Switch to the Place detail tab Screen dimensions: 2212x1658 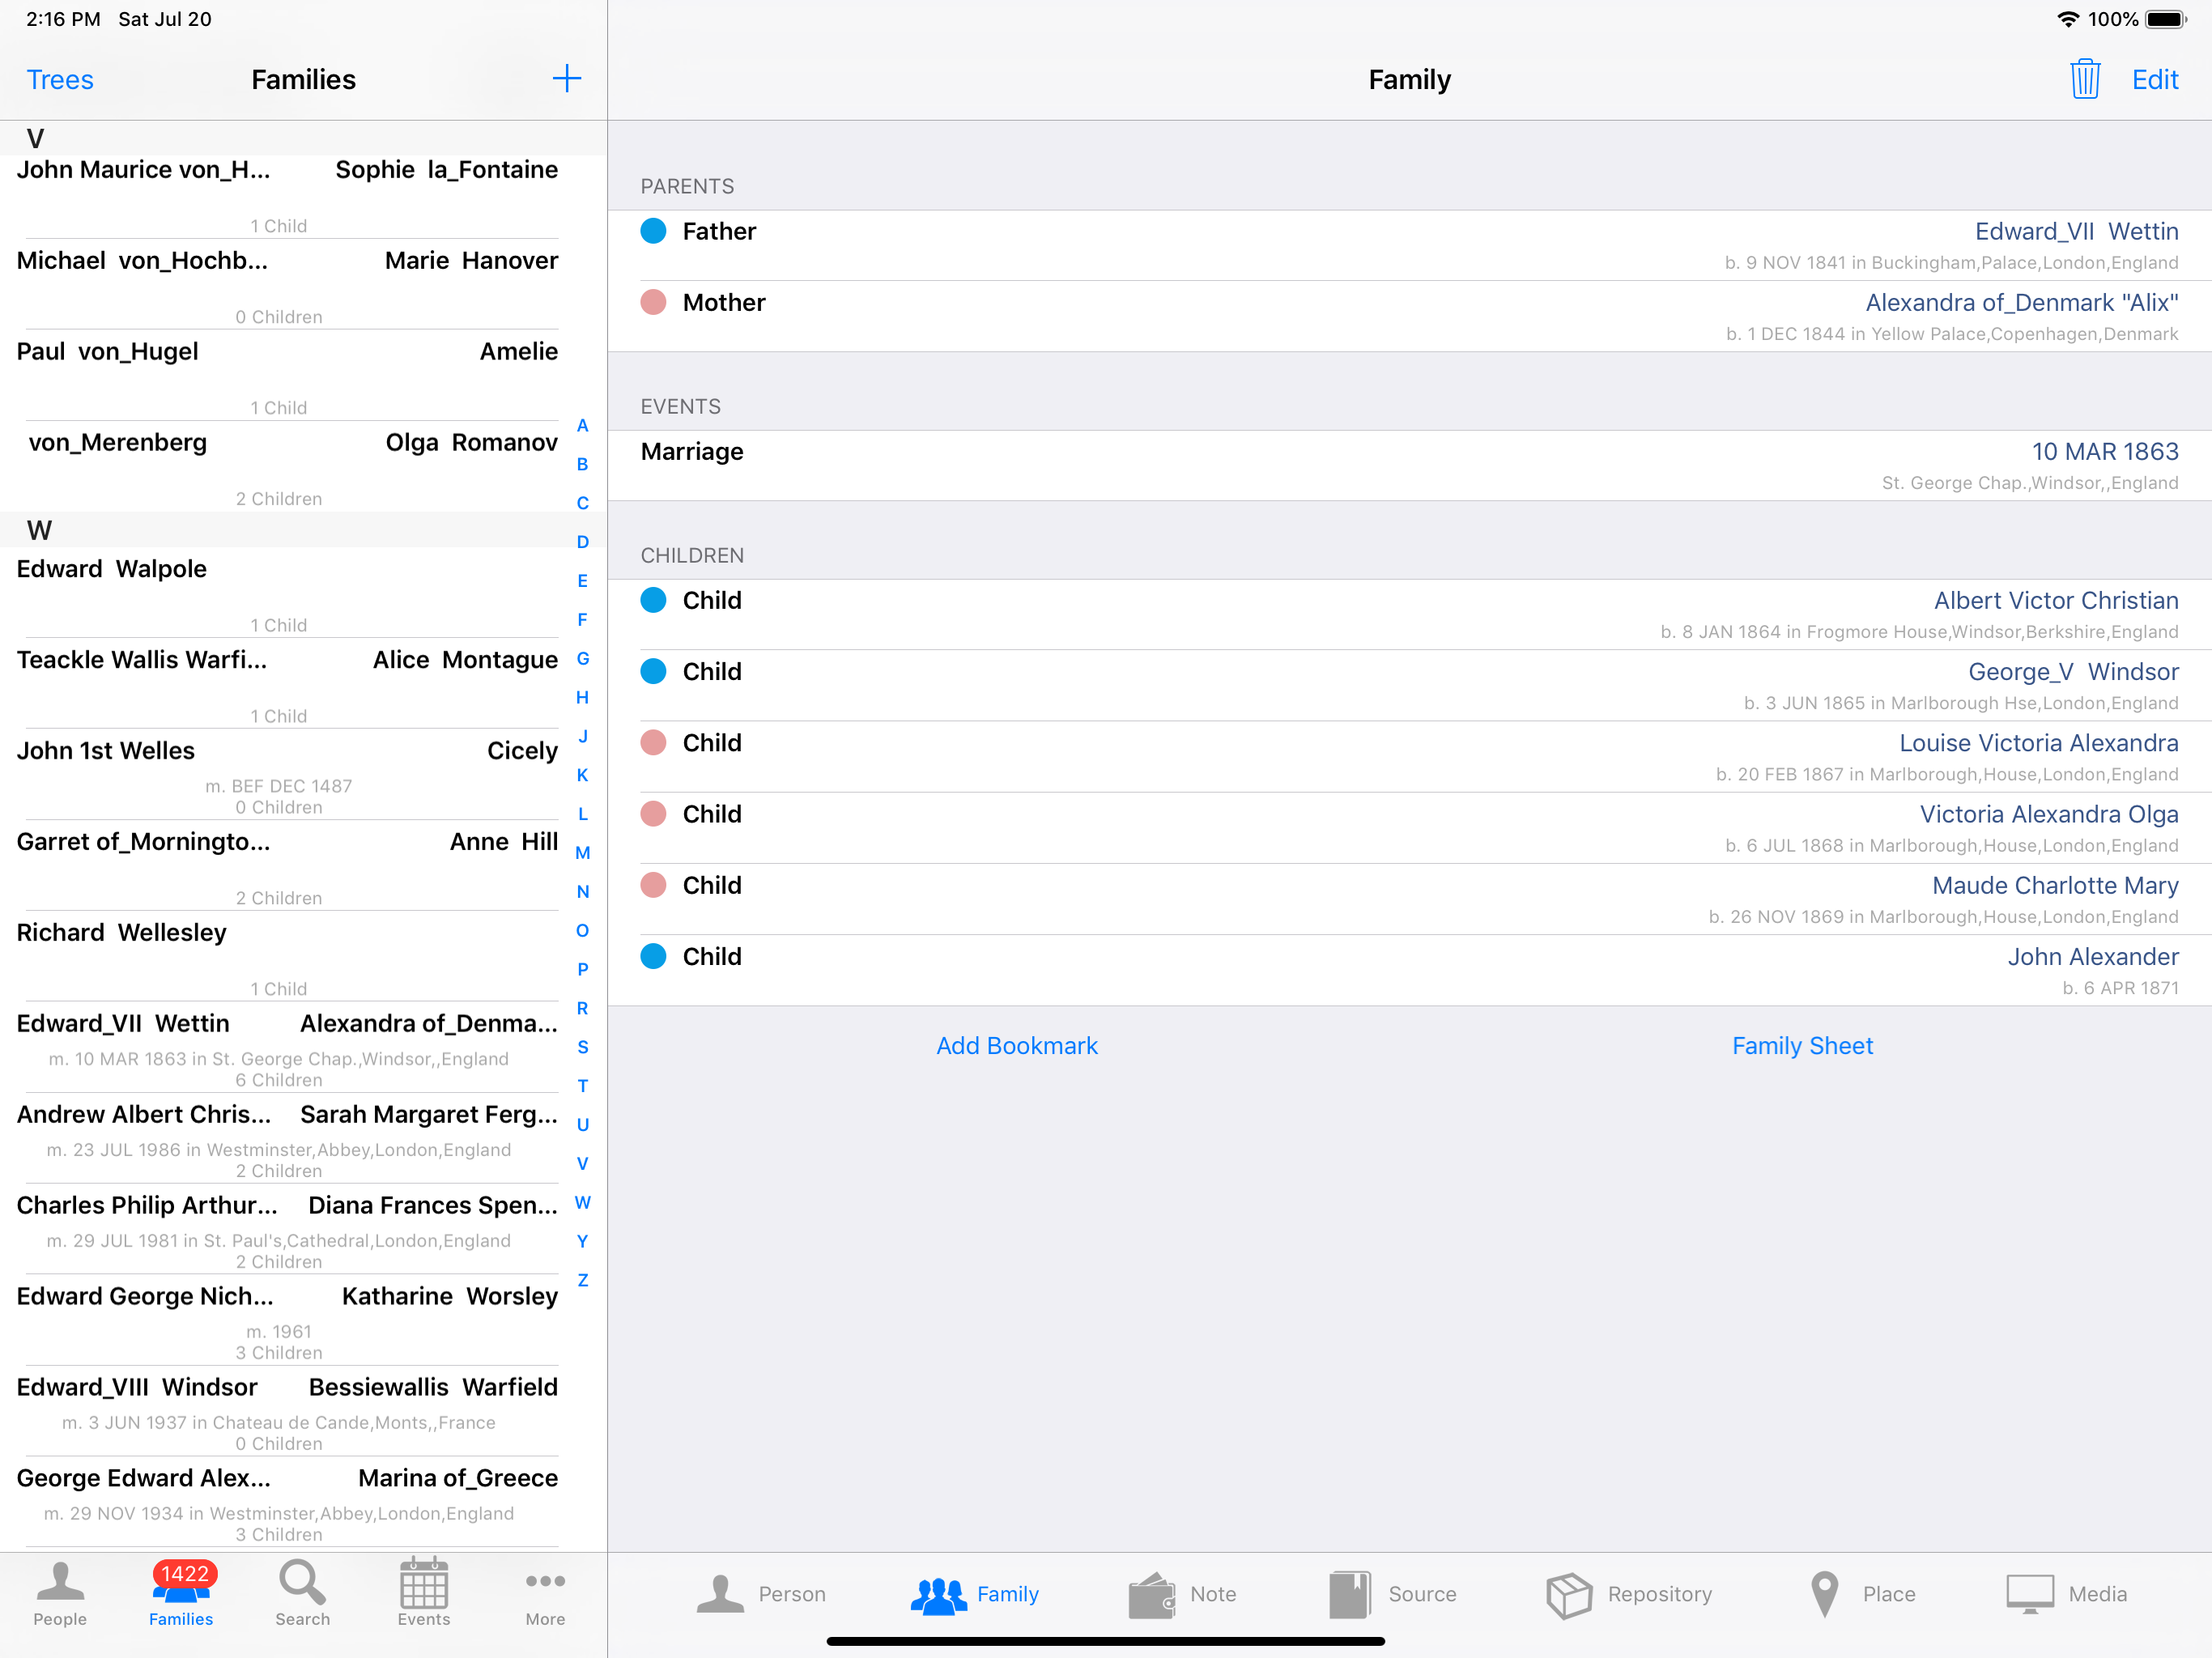(1863, 1594)
